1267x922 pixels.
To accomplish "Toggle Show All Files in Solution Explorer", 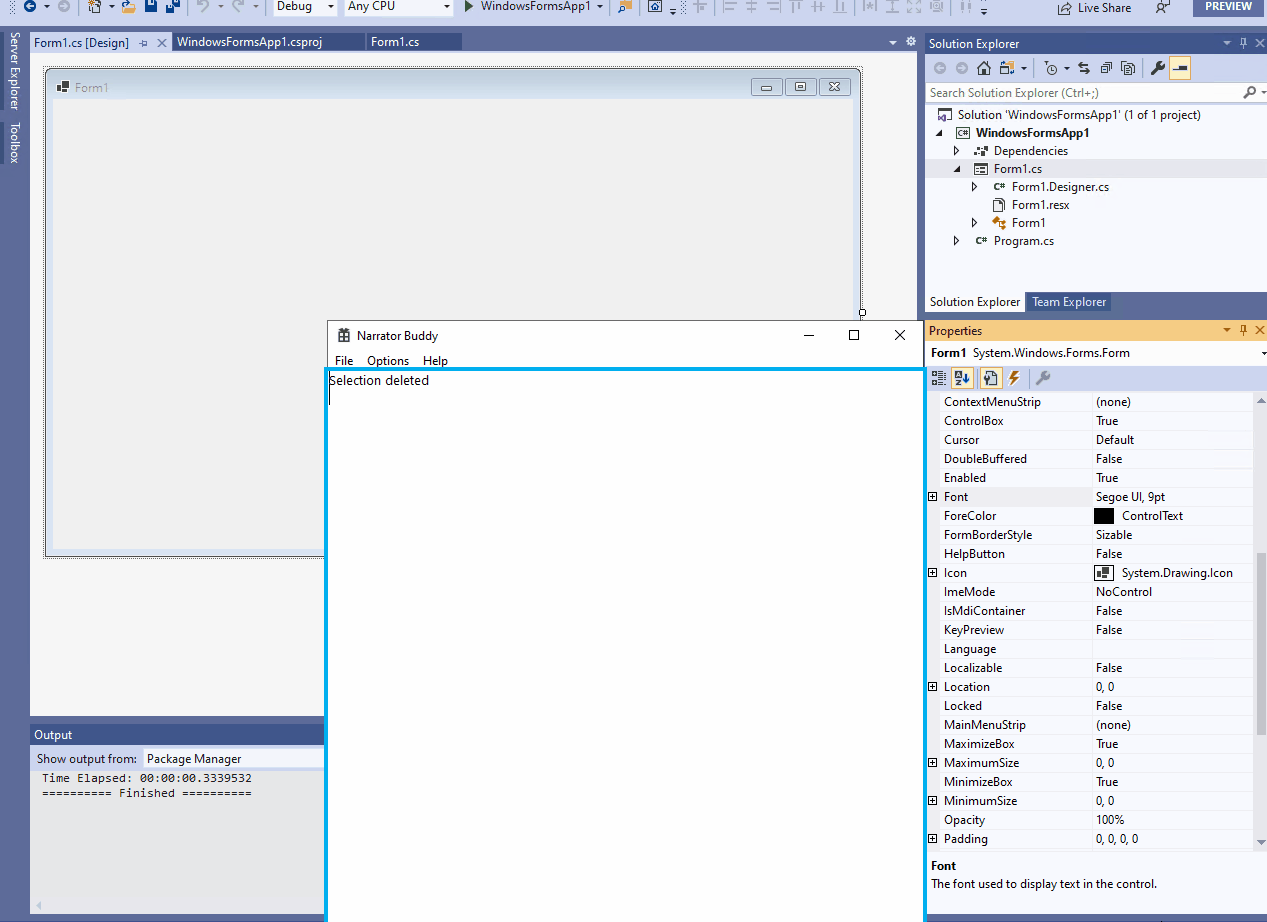I will pos(1127,67).
